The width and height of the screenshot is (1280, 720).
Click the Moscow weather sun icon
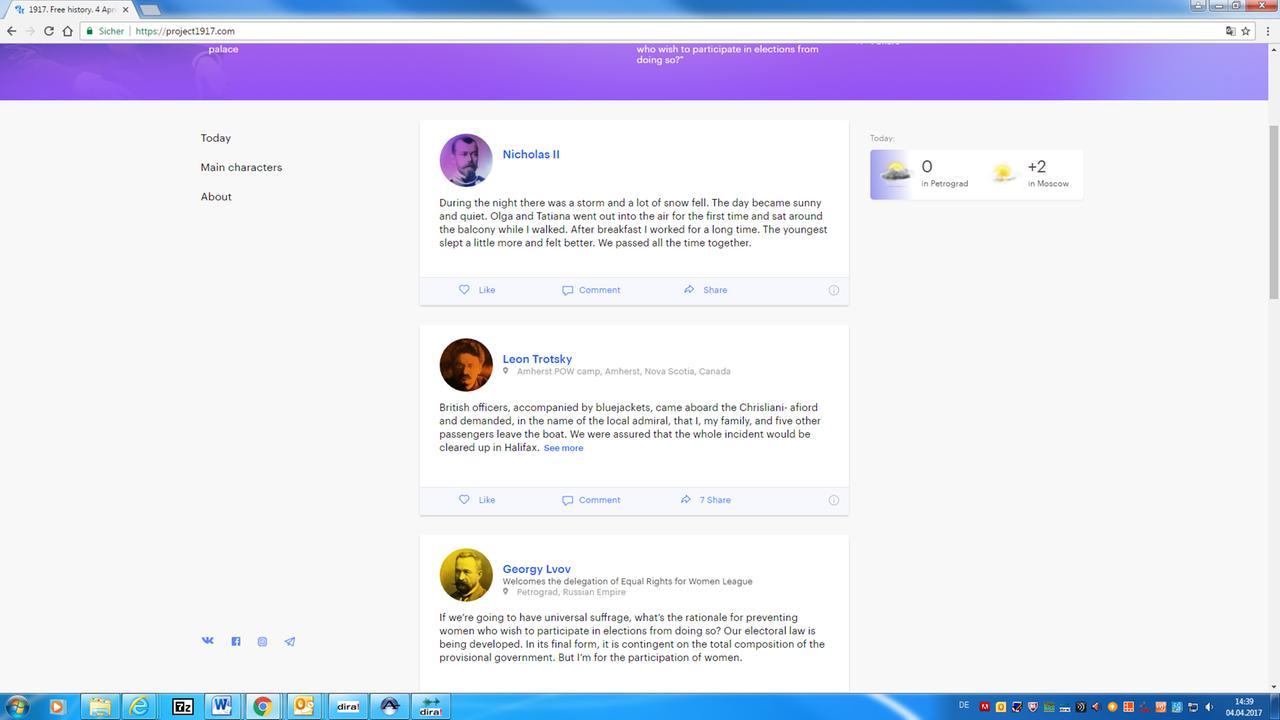click(1004, 174)
